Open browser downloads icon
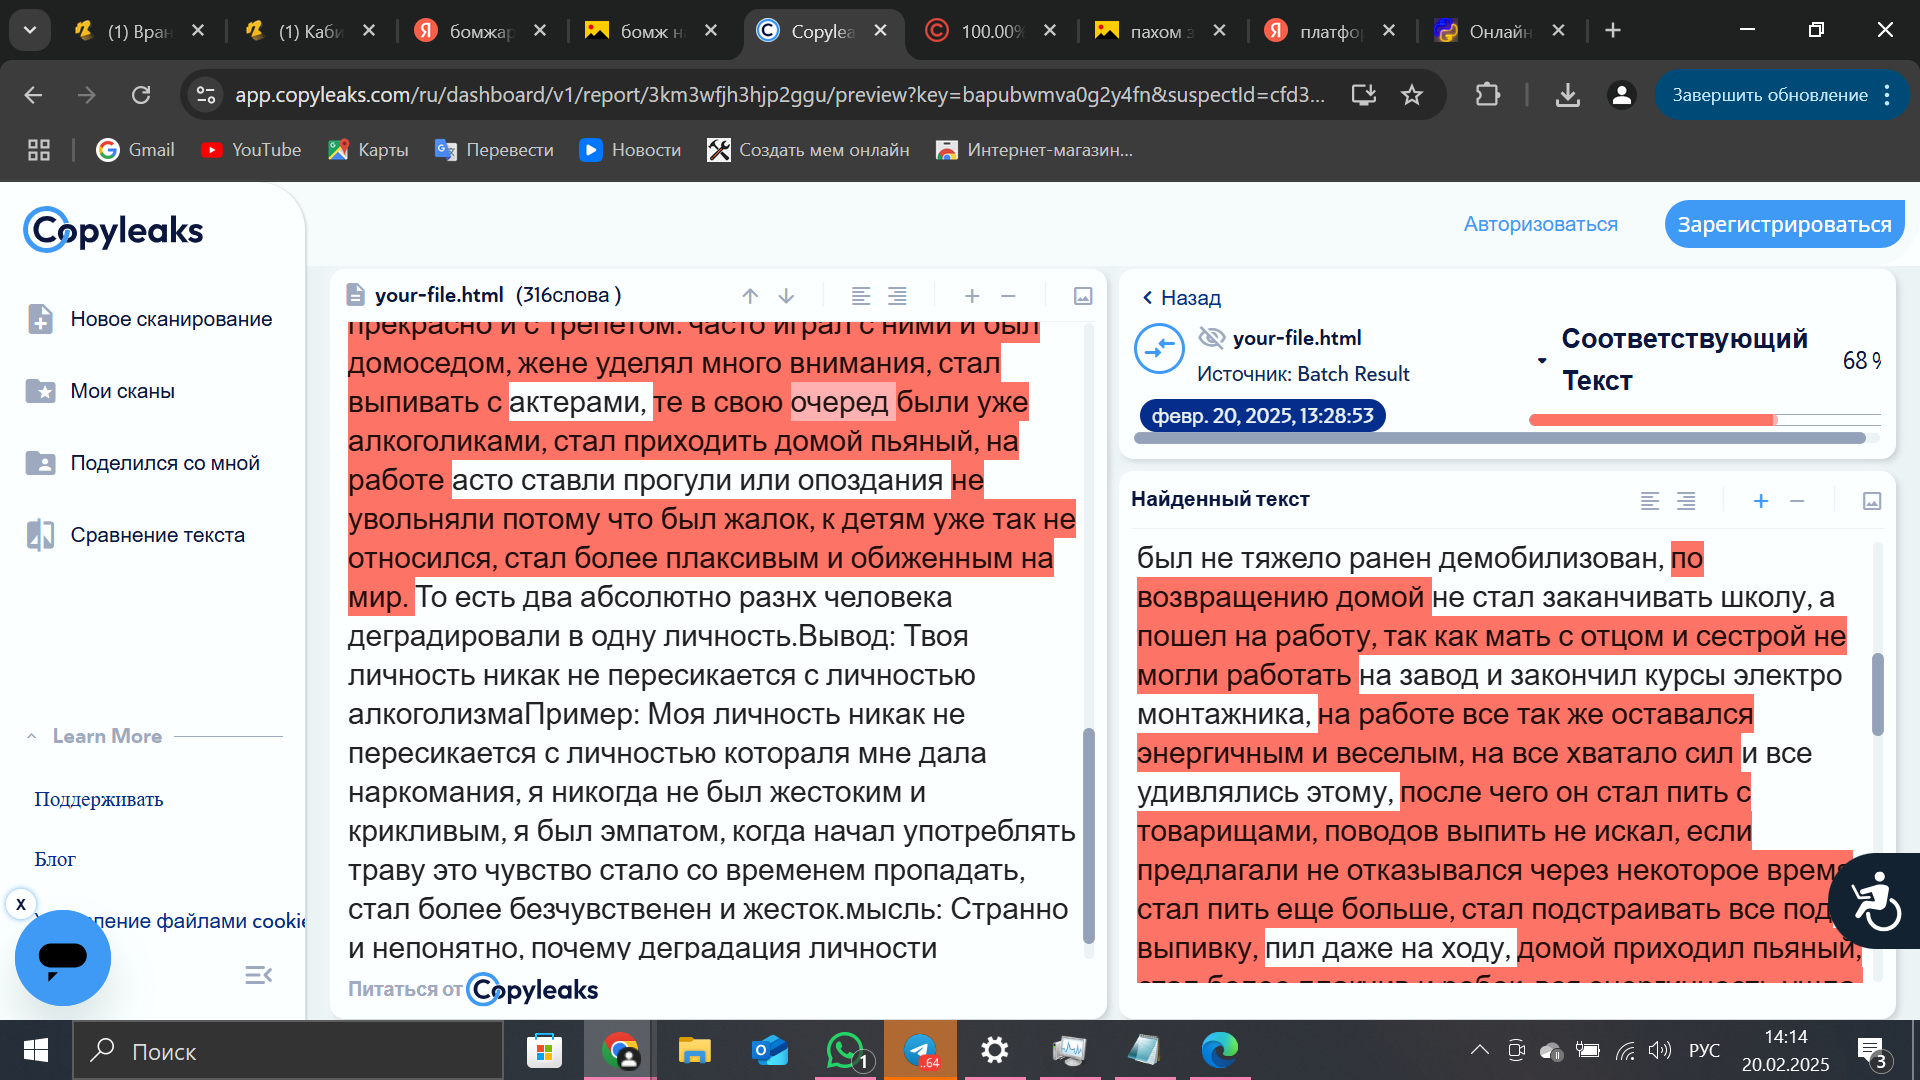Screen dimensions: 1920x1080 pyautogui.click(x=1568, y=95)
